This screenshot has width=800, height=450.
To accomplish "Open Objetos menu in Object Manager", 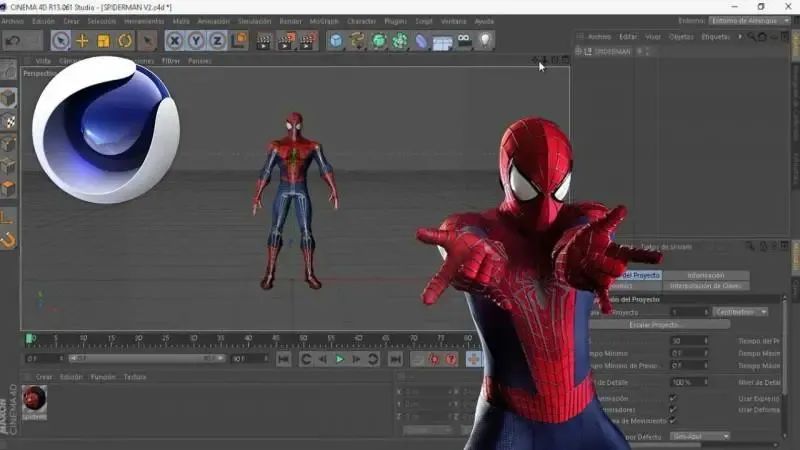I will click(x=681, y=37).
